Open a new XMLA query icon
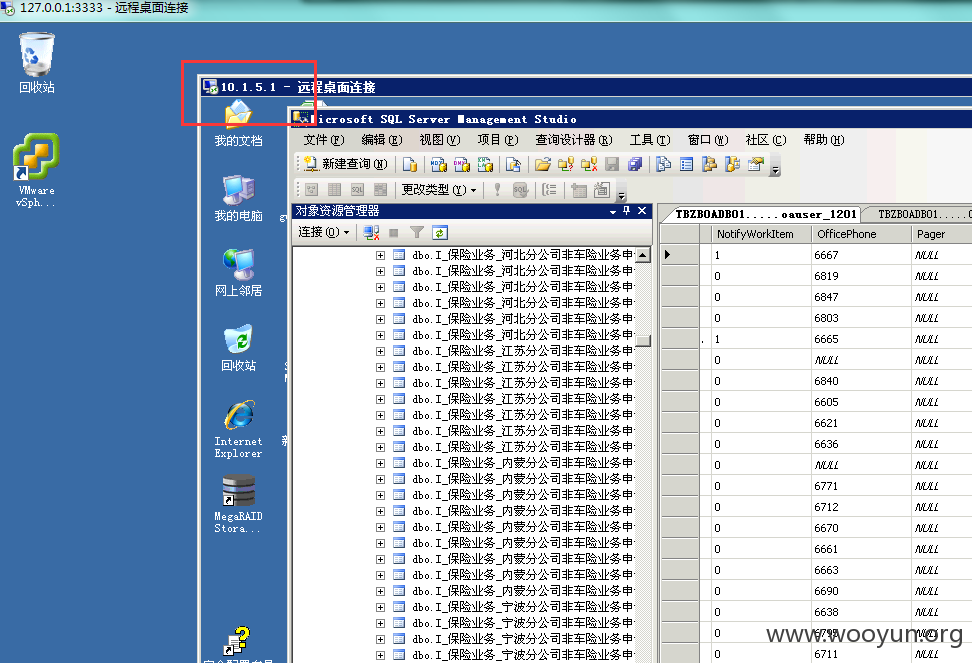Viewport: 972px width, 663px height. (x=485, y=164)
